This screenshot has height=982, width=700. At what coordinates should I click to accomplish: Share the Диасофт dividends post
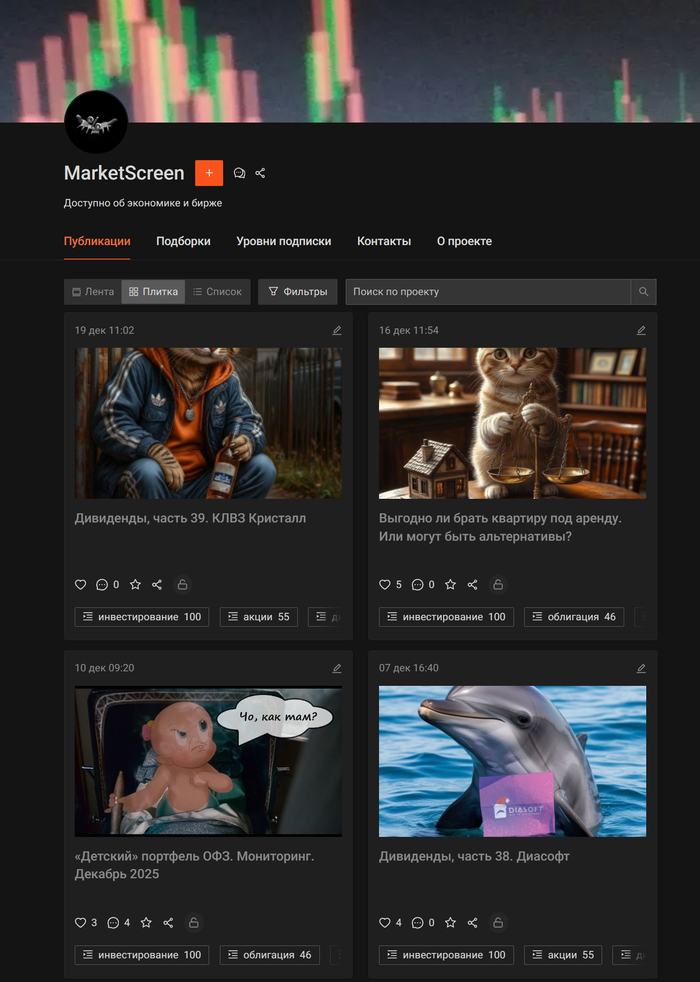point(472,923)
